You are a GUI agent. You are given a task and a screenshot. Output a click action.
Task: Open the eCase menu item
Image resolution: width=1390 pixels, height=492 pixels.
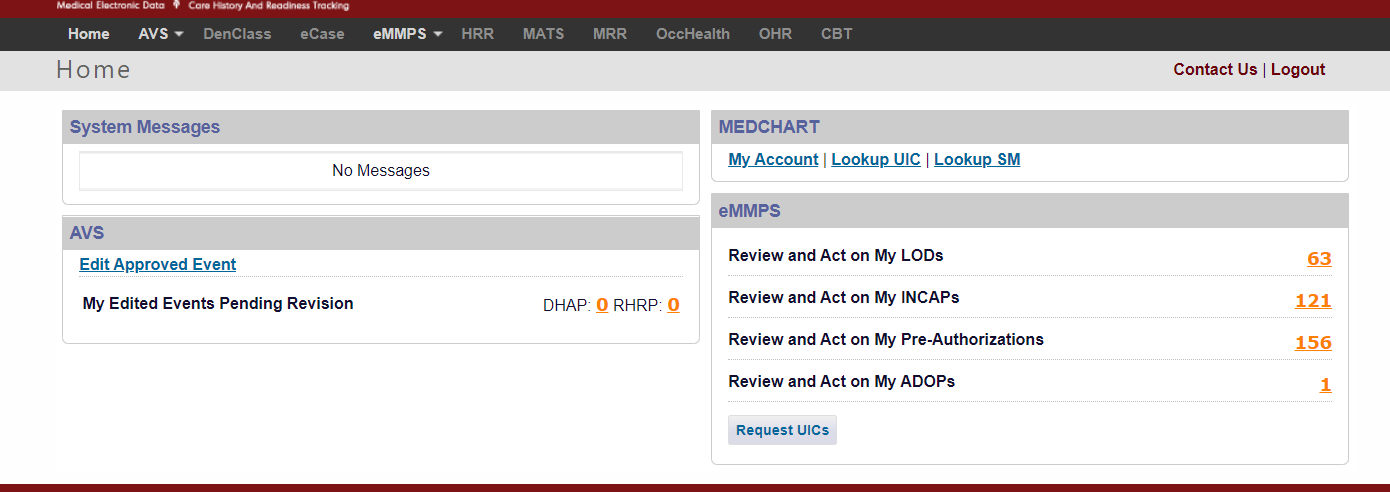click(322, 34)
